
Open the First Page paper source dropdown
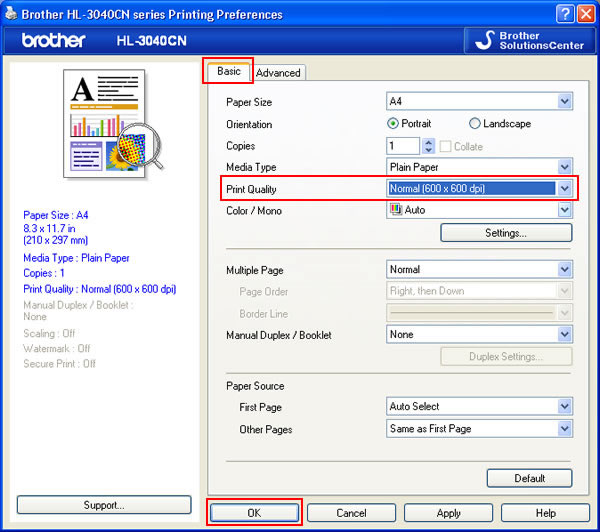[x=479, y=406]
